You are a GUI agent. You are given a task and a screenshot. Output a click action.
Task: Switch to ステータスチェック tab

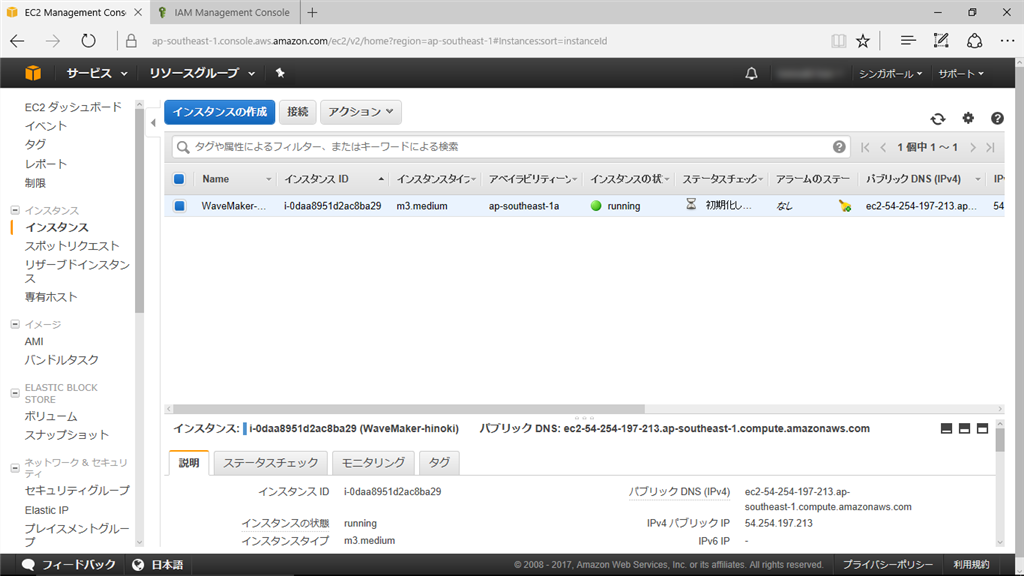(270, 462)
